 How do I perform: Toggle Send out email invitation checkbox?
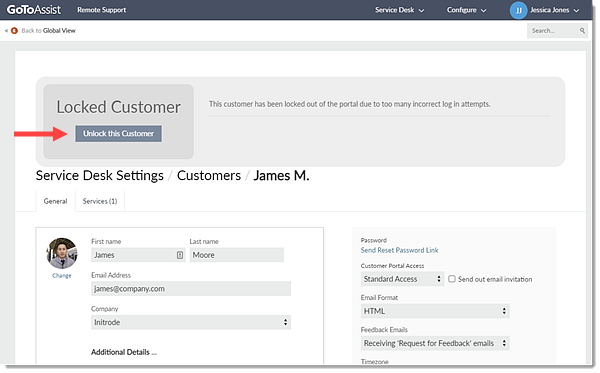pyautogui.click(x=452, y=279)
